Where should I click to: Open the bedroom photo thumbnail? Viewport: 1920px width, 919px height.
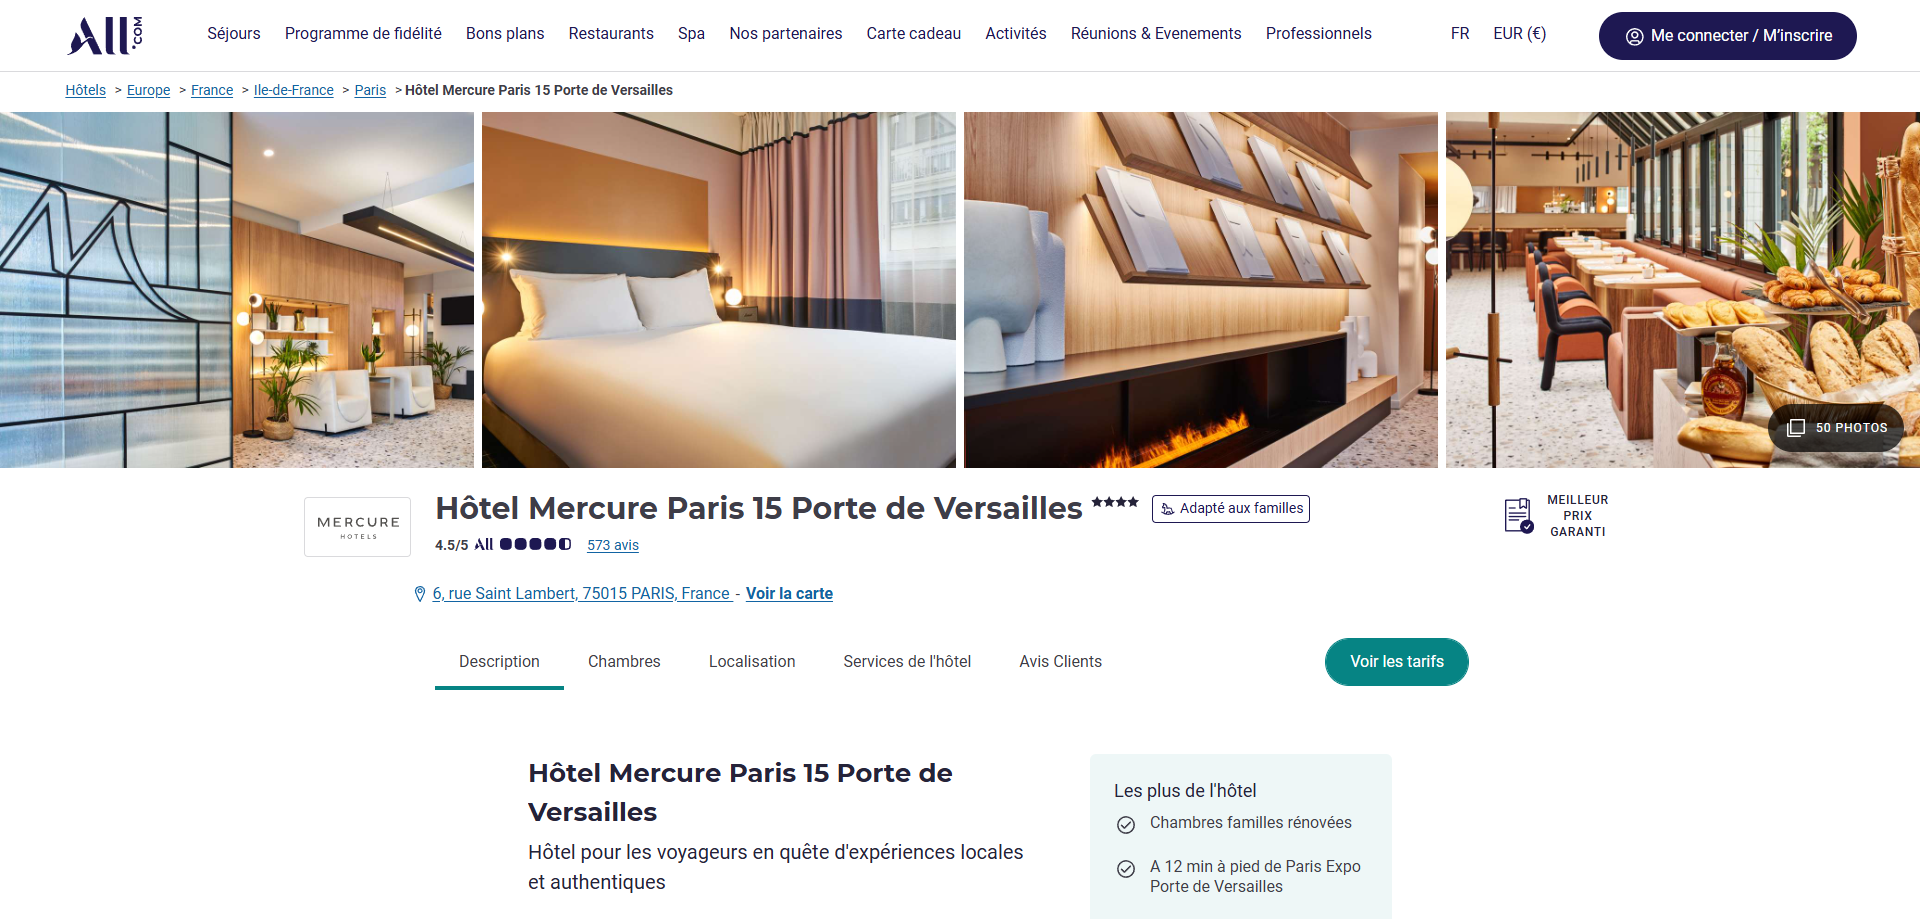(x=719, y=290)
